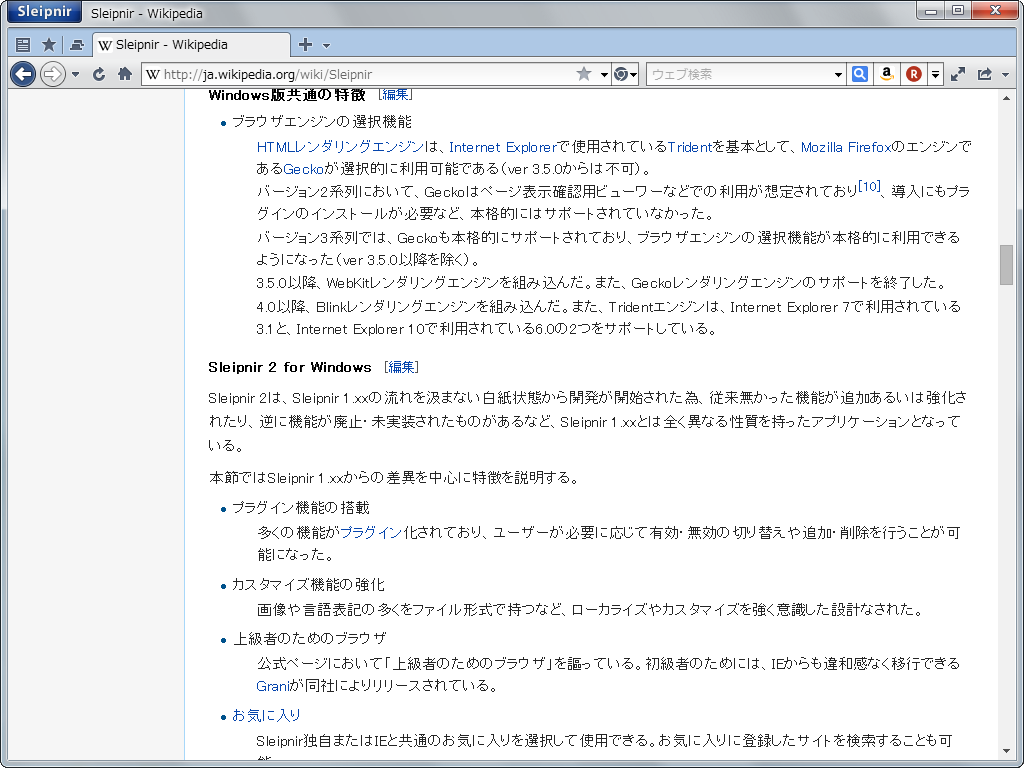Open the Mozilla Firefox link

click(846, 148)
